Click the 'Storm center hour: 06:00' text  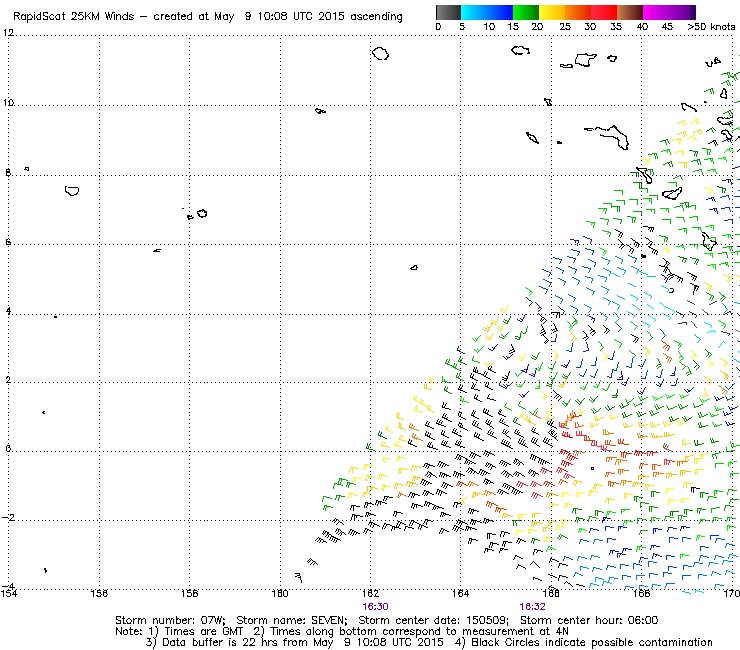[x=589, y=620]
